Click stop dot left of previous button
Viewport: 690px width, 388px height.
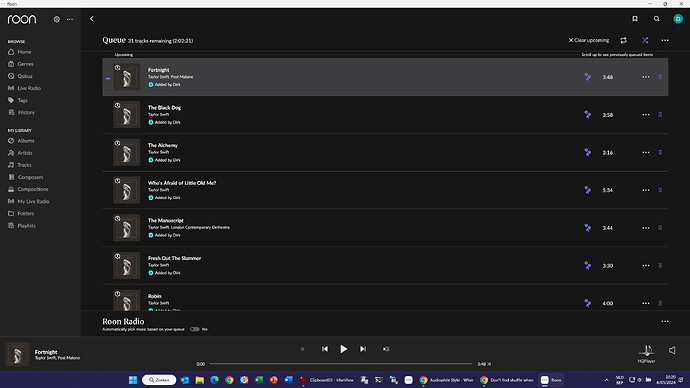tap(302, 349)
